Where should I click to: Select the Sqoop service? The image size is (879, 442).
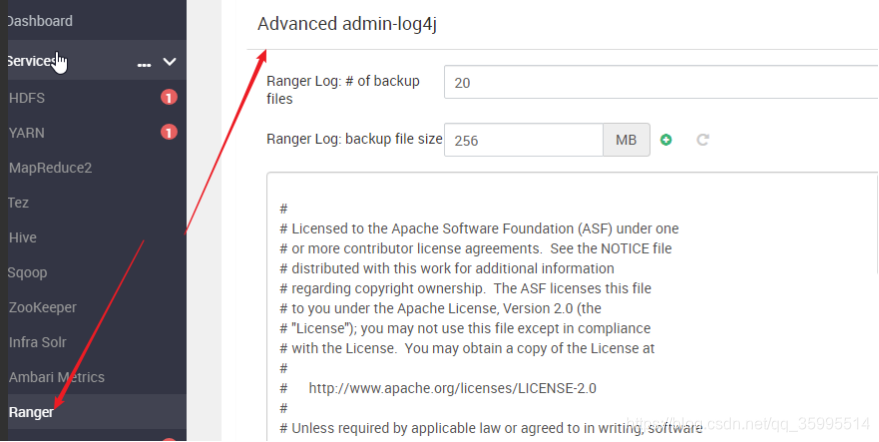27,273
